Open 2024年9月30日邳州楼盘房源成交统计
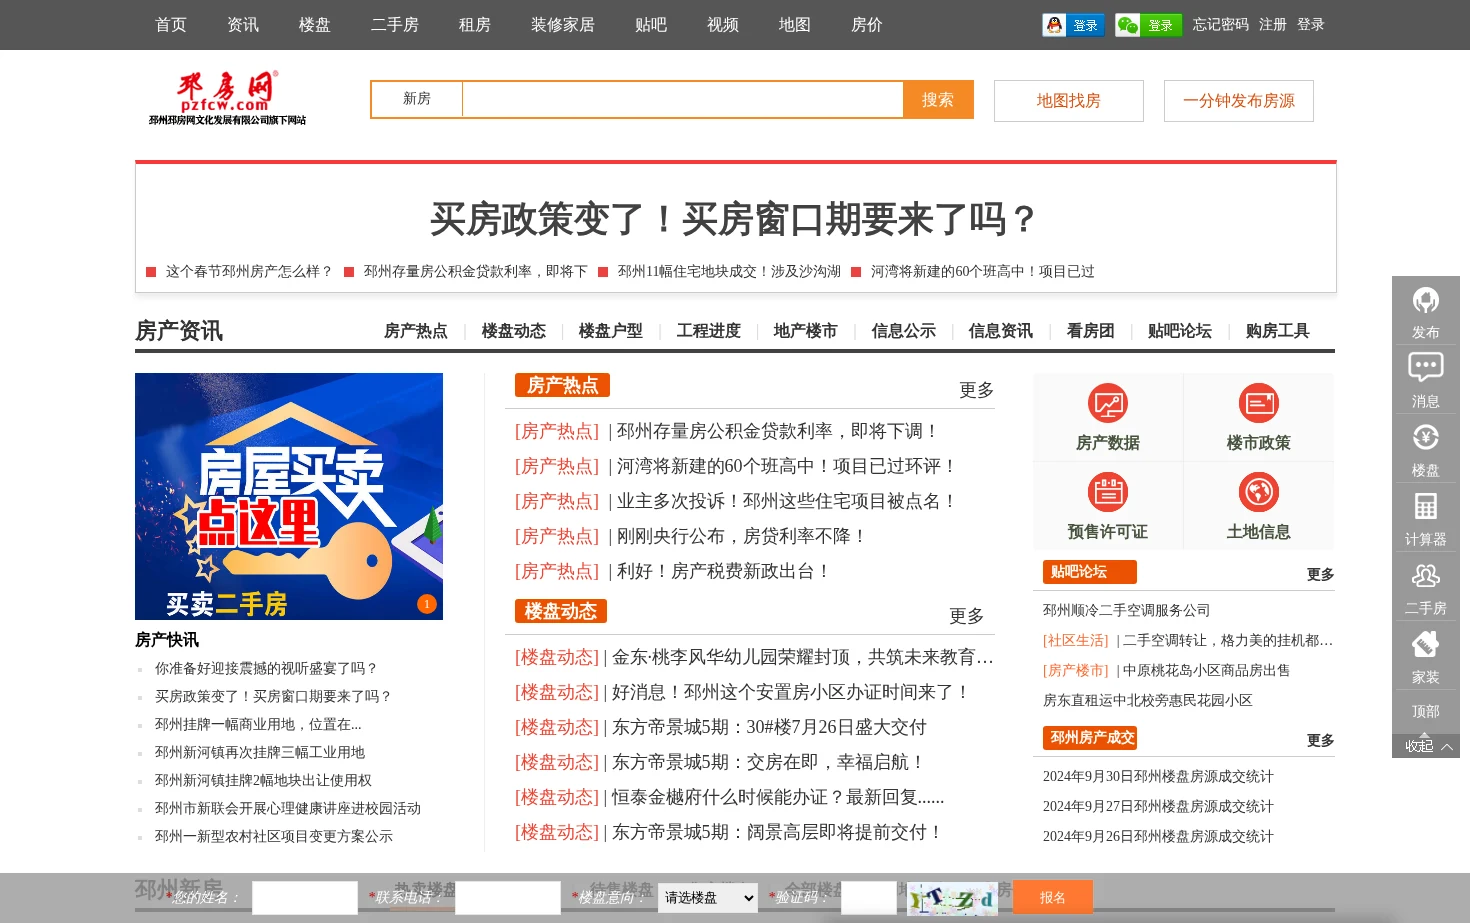Viewport: 1470px width, 923px height. point(1158,776)
